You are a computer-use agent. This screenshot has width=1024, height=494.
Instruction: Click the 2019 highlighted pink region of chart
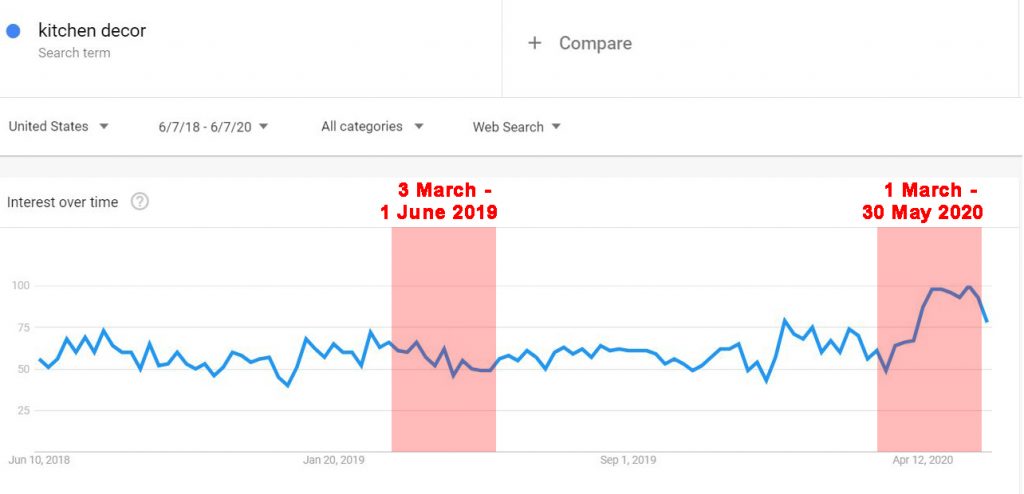(x=443, y=339)
